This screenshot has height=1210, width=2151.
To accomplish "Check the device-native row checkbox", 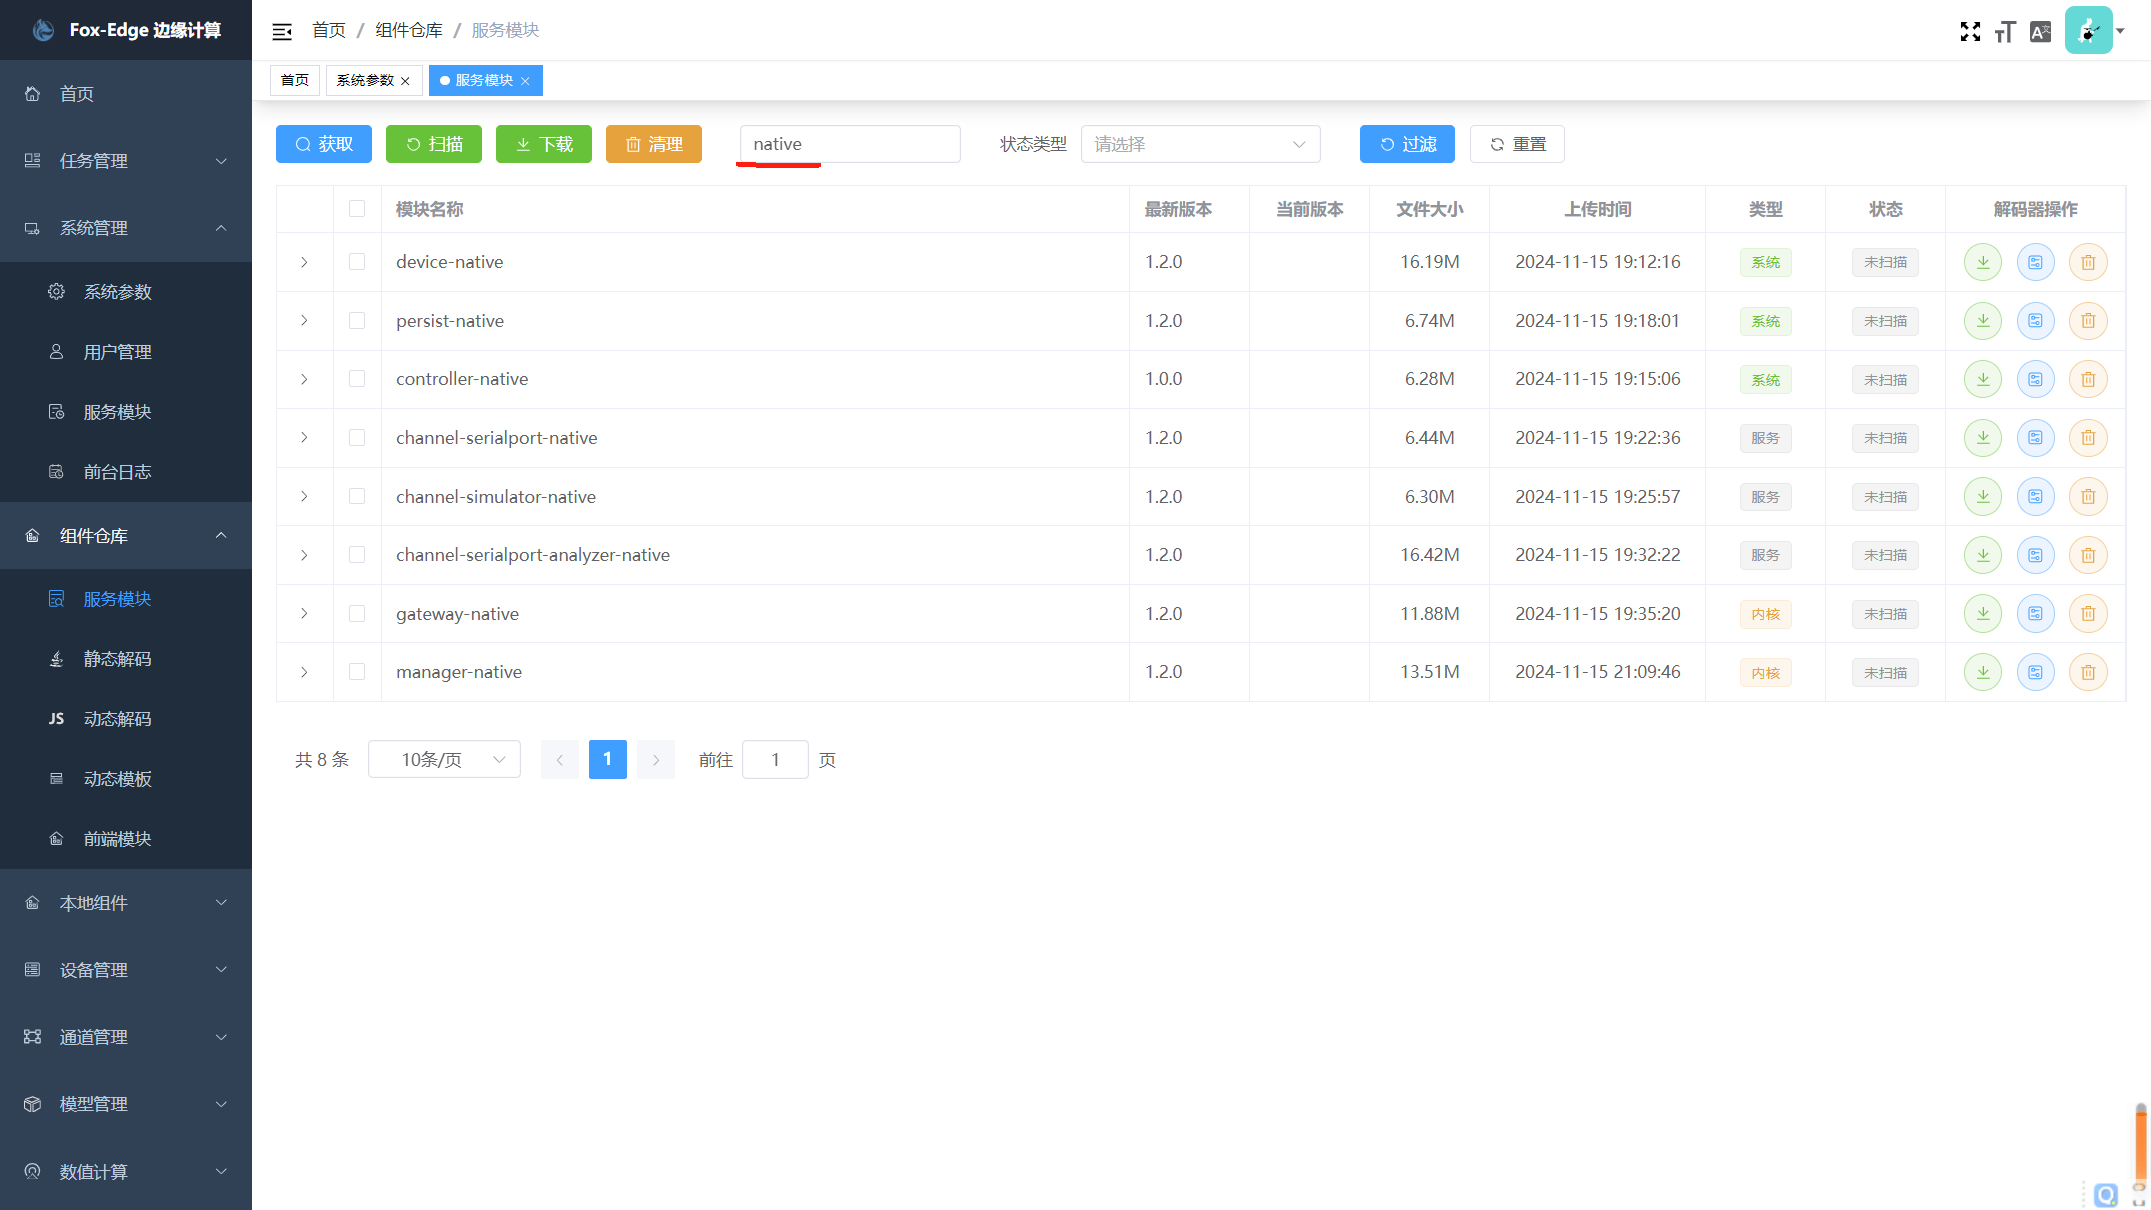I will click(357, 262).
